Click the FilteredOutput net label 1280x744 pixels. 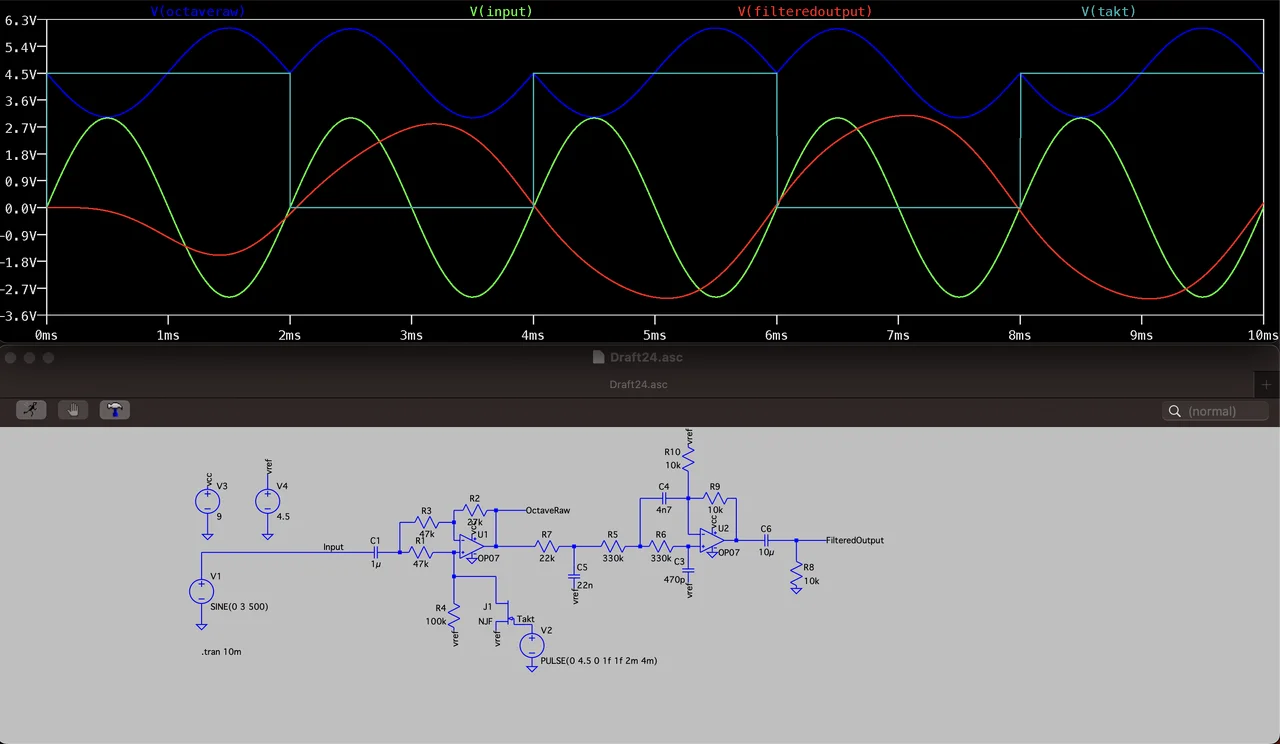coord(854,540)
